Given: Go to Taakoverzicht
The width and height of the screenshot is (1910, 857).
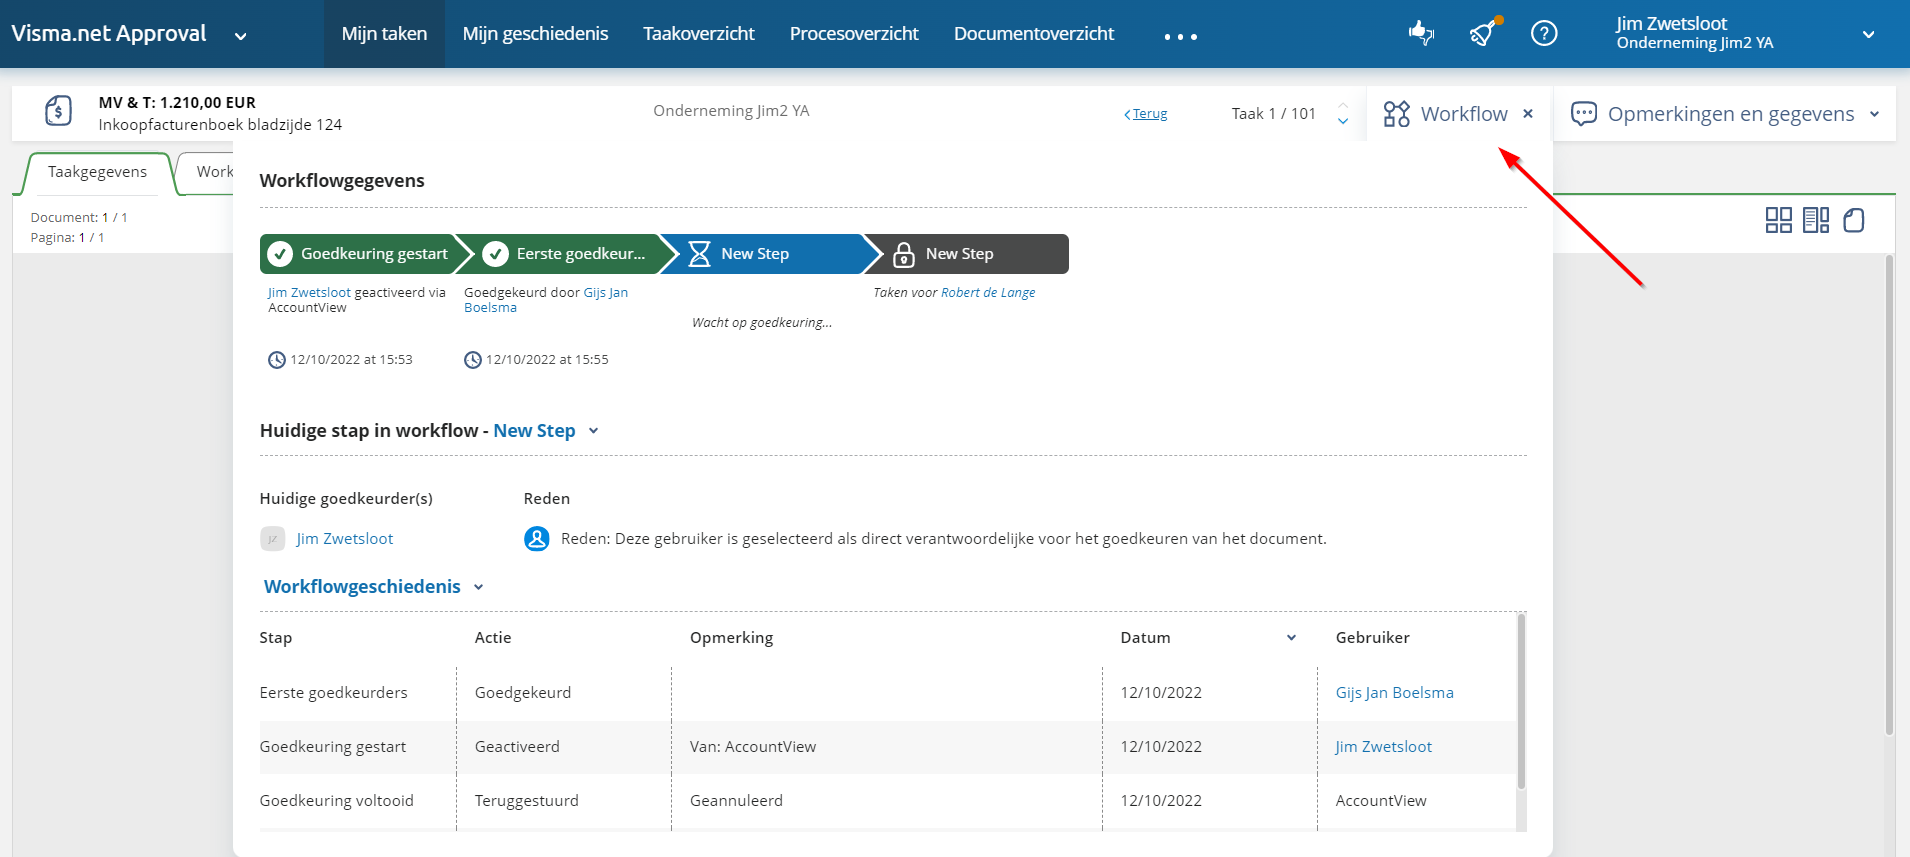Looking at the screenshot, I should coord(699,34).
